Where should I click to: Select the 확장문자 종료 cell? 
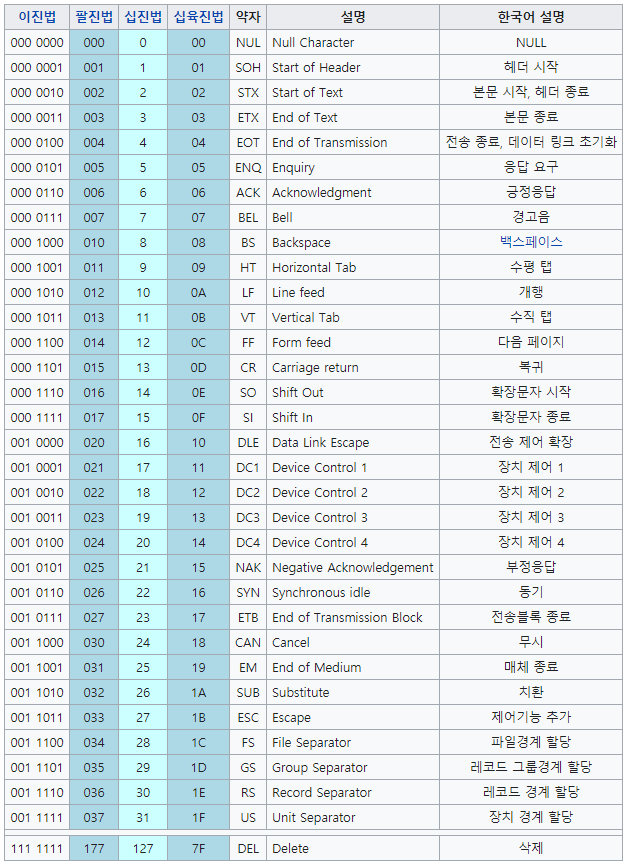tap(531, 417)
